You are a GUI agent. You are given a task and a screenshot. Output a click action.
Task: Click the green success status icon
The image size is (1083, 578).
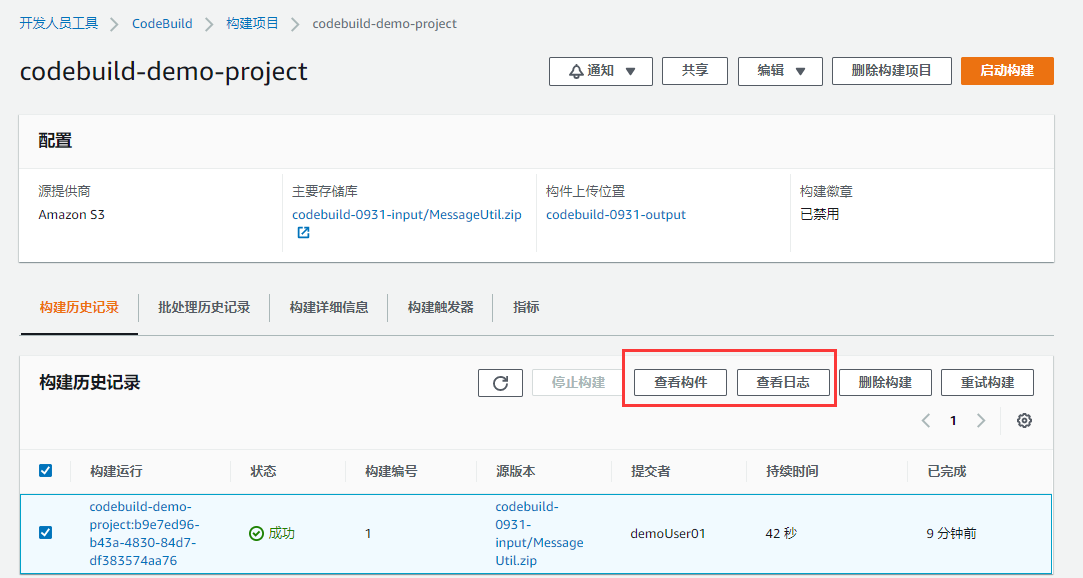[x=256, y=533]
